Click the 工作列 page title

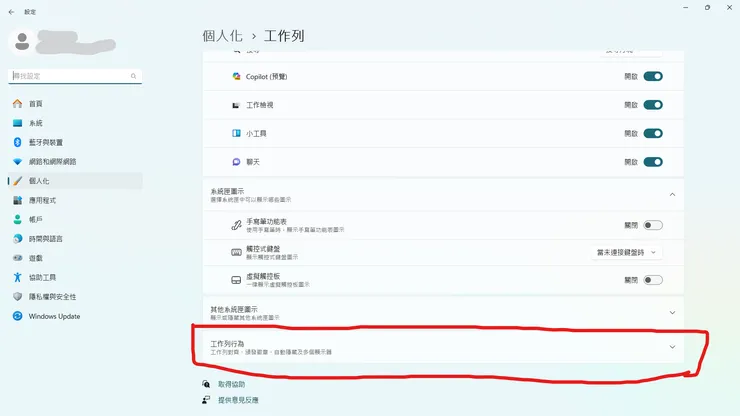284,36
